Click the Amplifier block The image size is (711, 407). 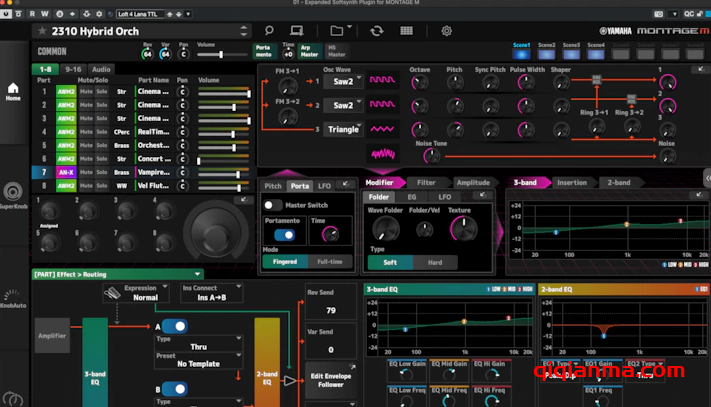(52, 336)
